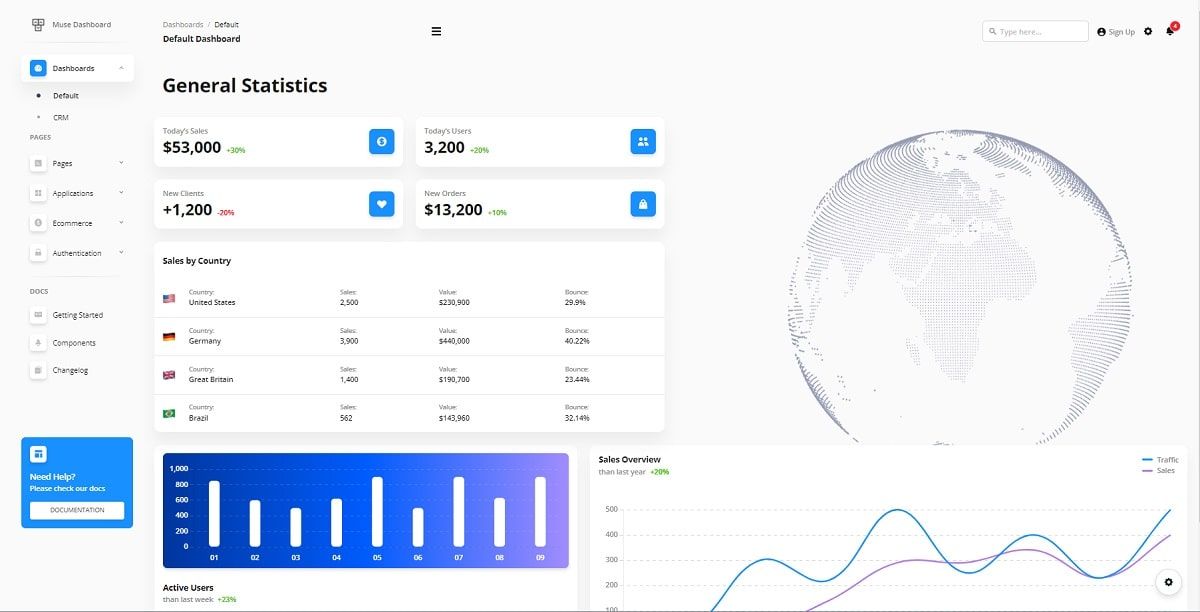1200x612 pixels.
Task: Click the Authentication lock icon
Action: (37, 252)
